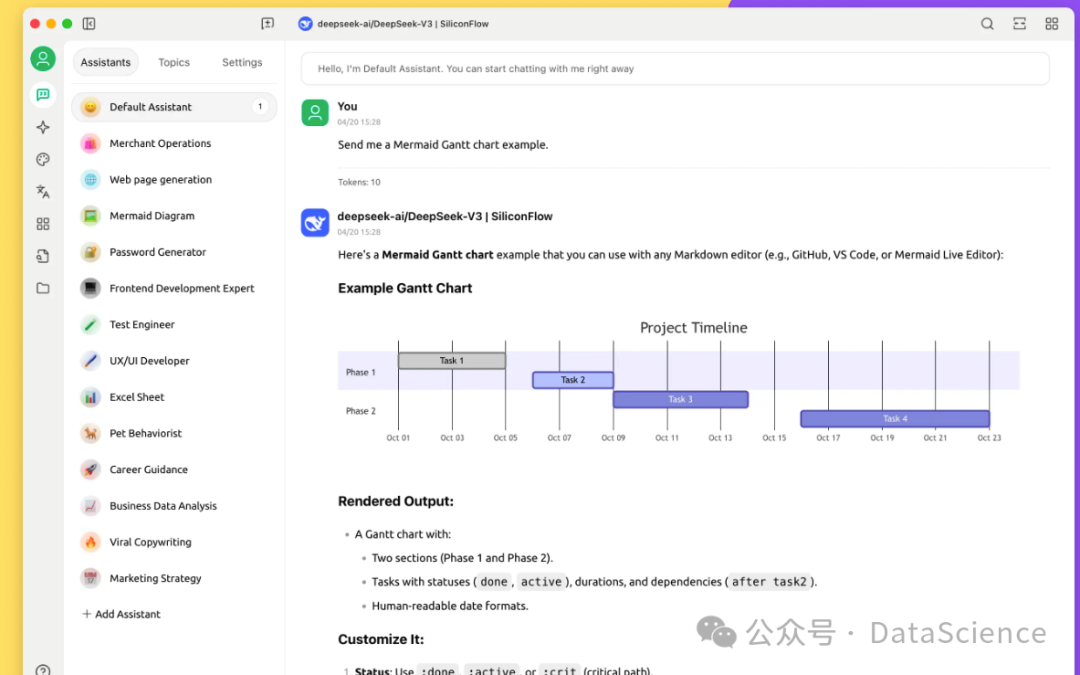The height and width of the screenshot is (675, 1080).
Task: Click the deepseek-ai/DeepSeek-V3 sender name in chat
Action: 445,216
